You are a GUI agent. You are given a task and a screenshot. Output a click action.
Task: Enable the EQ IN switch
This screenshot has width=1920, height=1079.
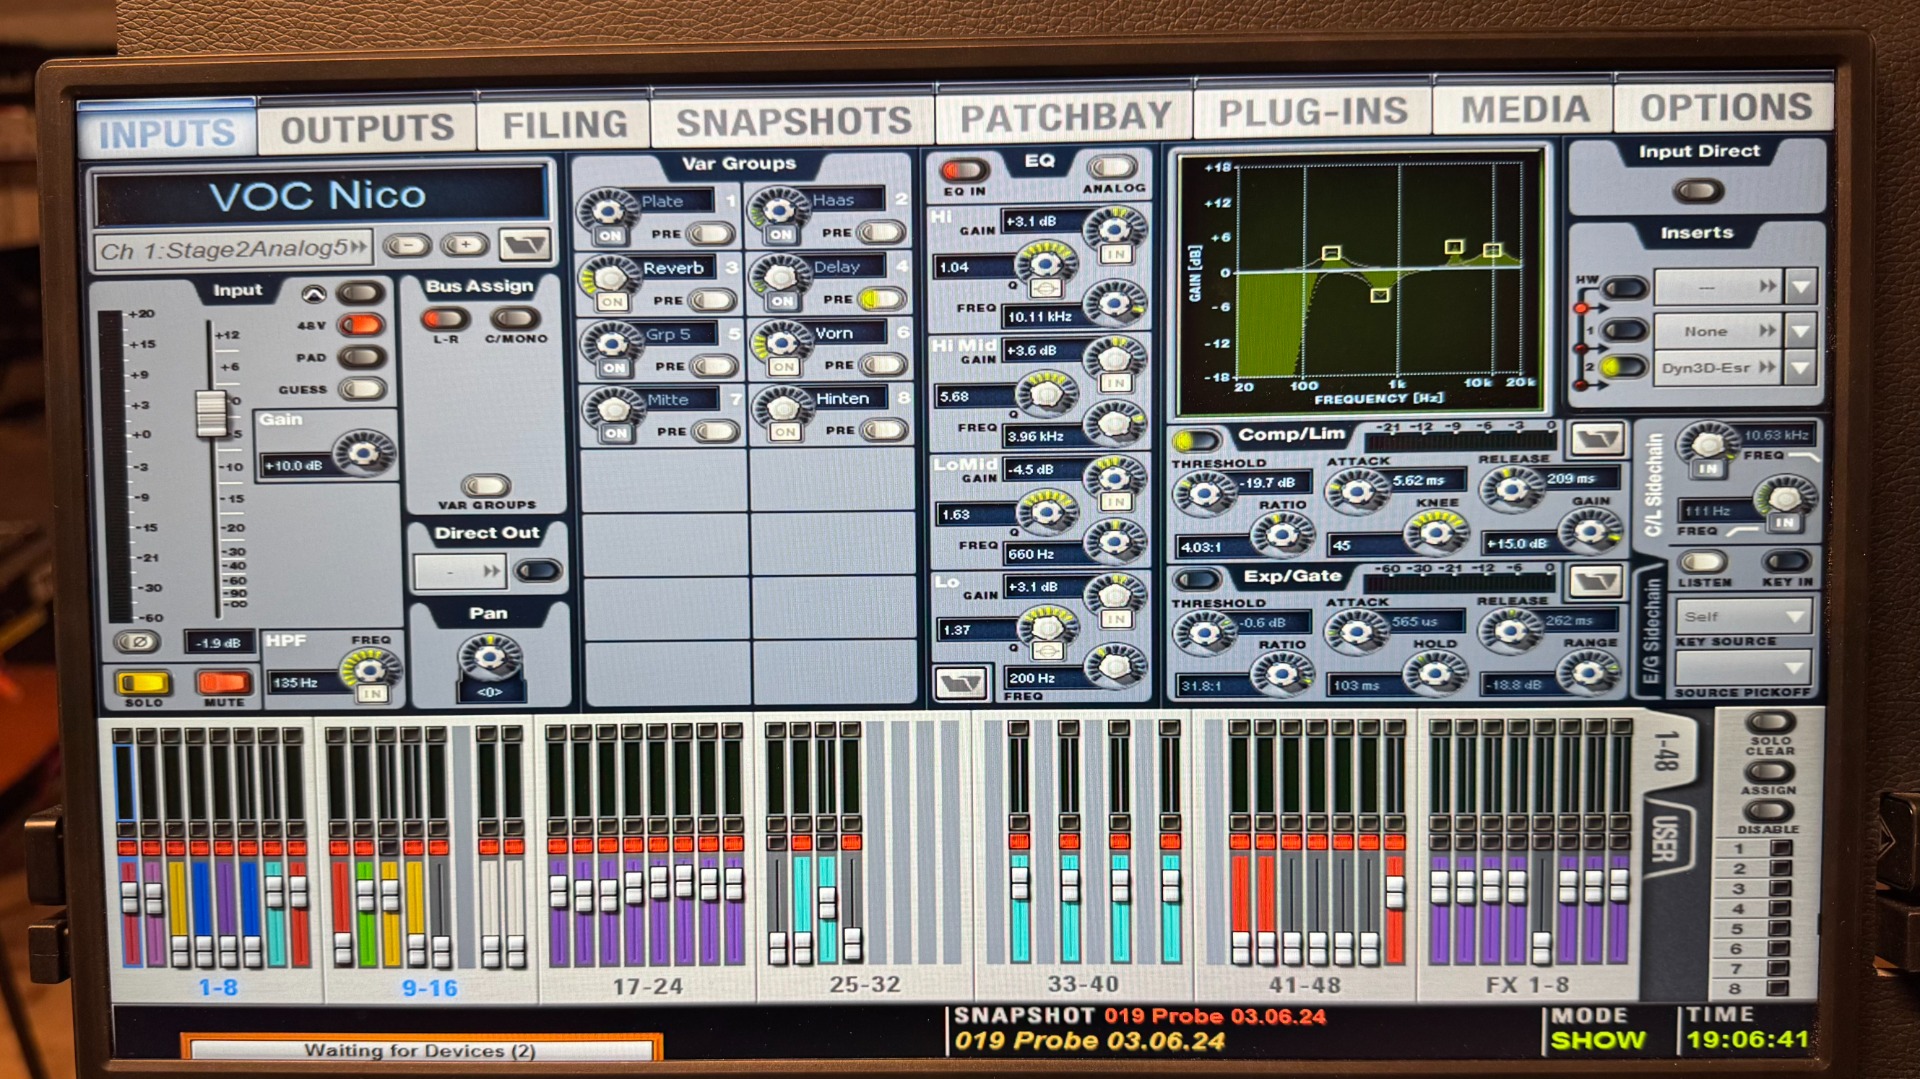coord(963,170)
